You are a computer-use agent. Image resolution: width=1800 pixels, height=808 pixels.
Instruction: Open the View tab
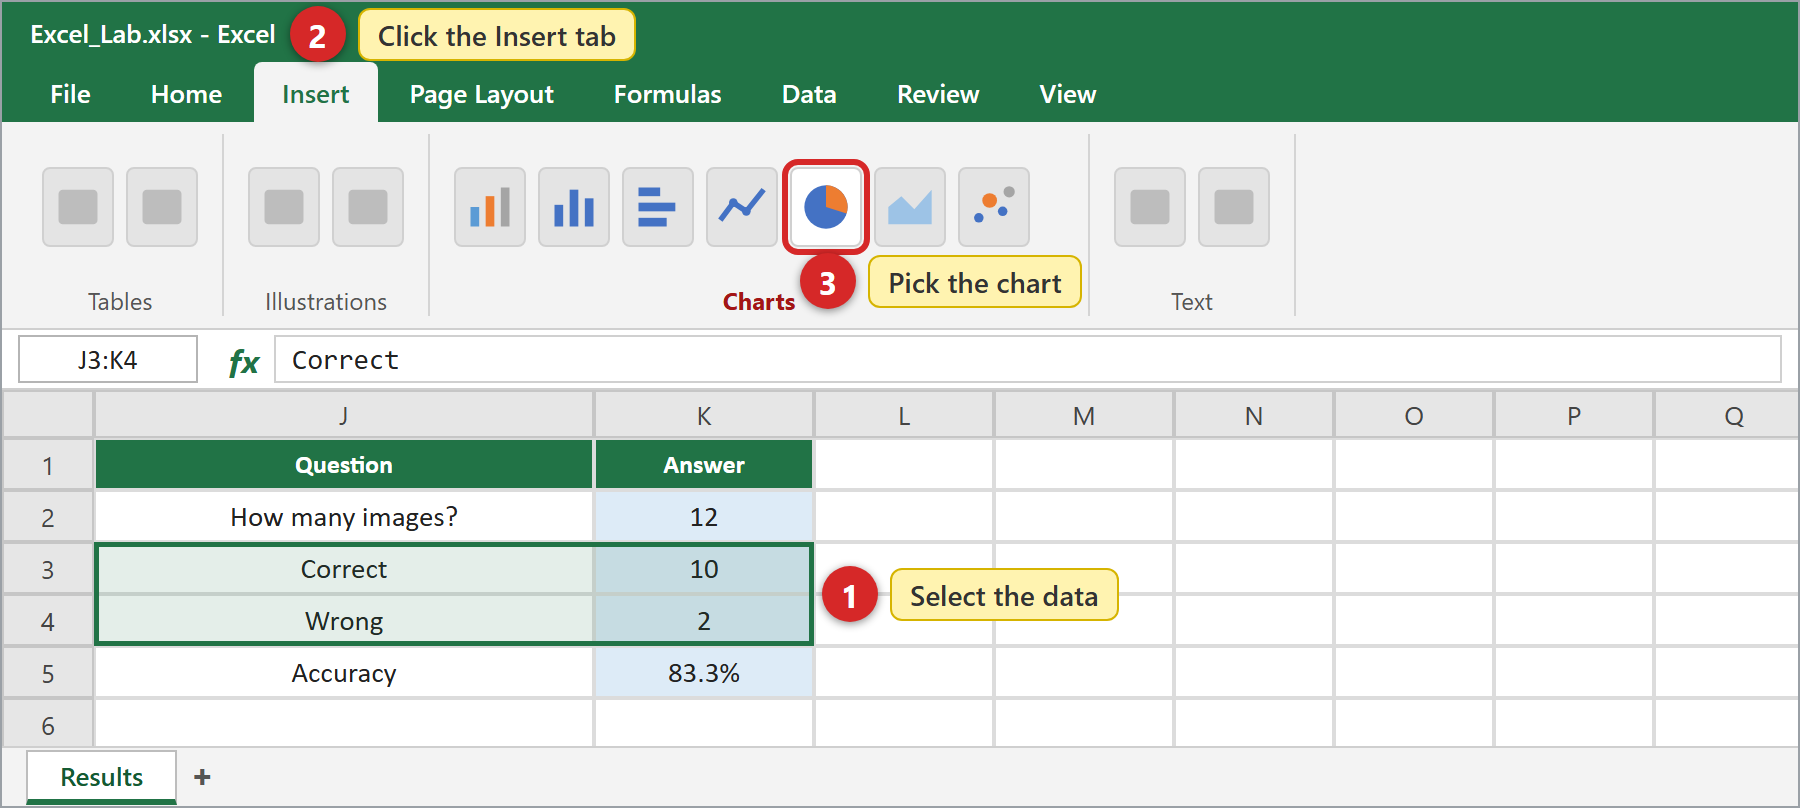[1068, 94]
